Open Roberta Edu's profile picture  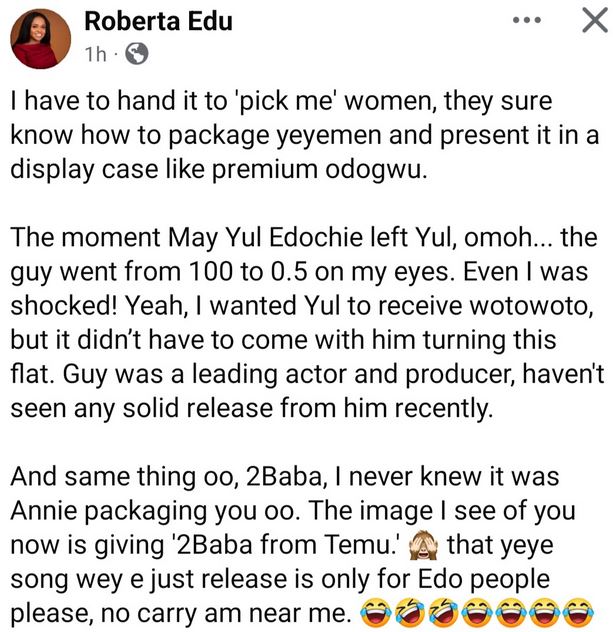click(40, 40)
